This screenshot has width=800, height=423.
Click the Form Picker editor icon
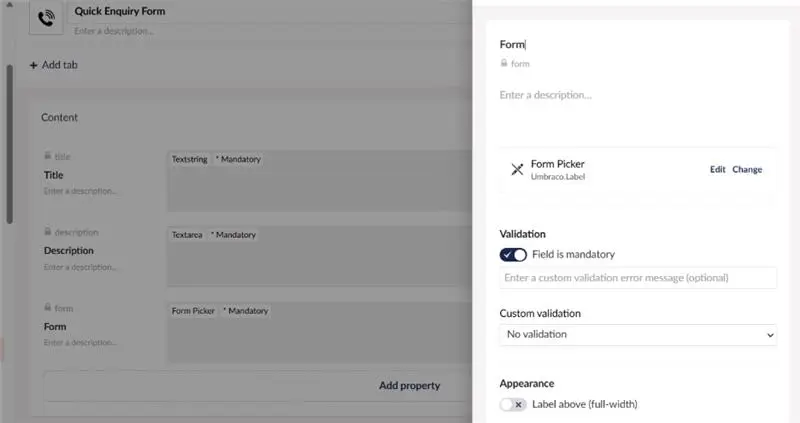coord(517,169)
